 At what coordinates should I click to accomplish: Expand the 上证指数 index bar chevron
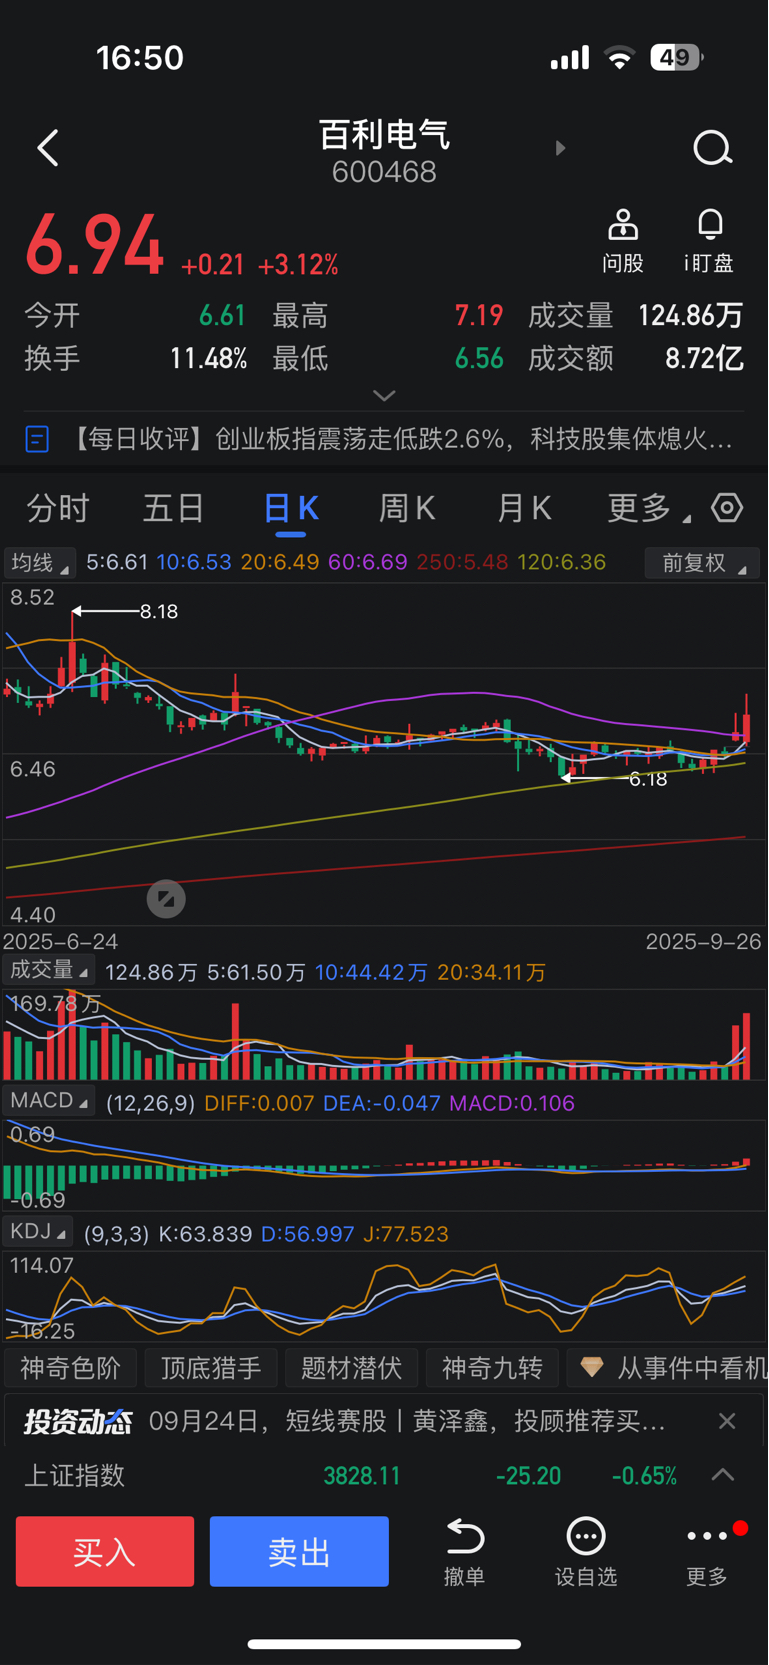click(x=723, y=1475)
